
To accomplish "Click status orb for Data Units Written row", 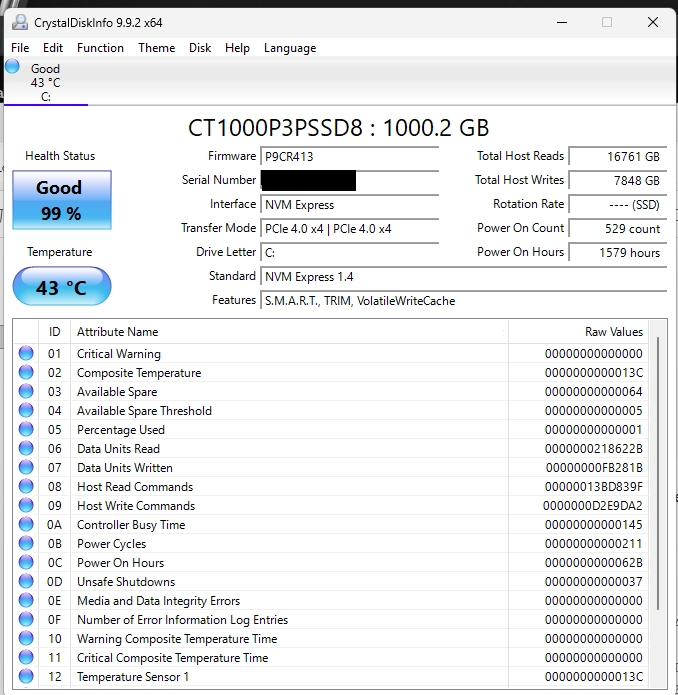I will click(x=26, y=468).
